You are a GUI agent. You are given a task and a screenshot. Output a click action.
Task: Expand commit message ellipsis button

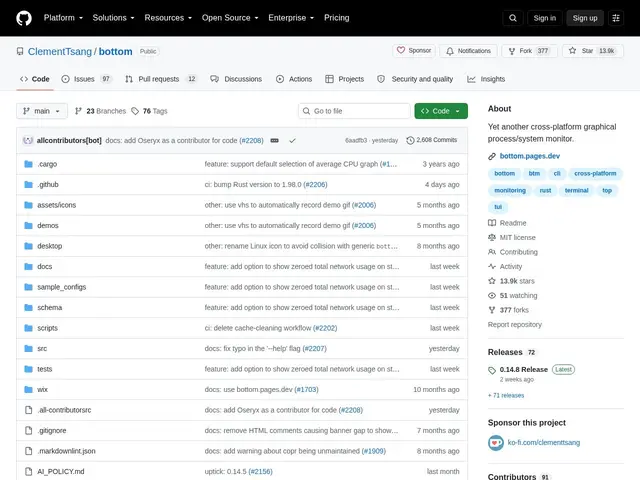pos(274,140)
